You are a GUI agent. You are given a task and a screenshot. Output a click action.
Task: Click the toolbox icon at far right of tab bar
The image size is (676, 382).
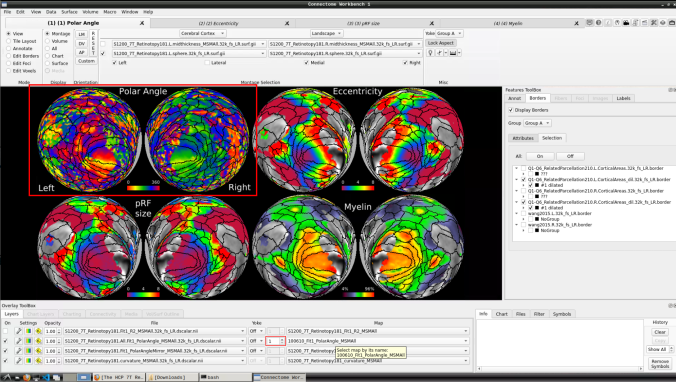pos(672,23)
